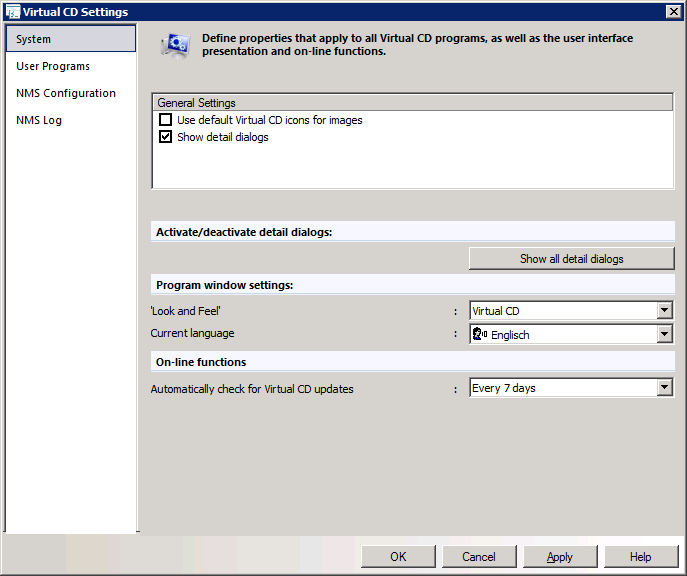This screenshot has width=687, height=576.
Task: Open the 'Look and Feel' dropdown arrow
Action: pos(665,311)
